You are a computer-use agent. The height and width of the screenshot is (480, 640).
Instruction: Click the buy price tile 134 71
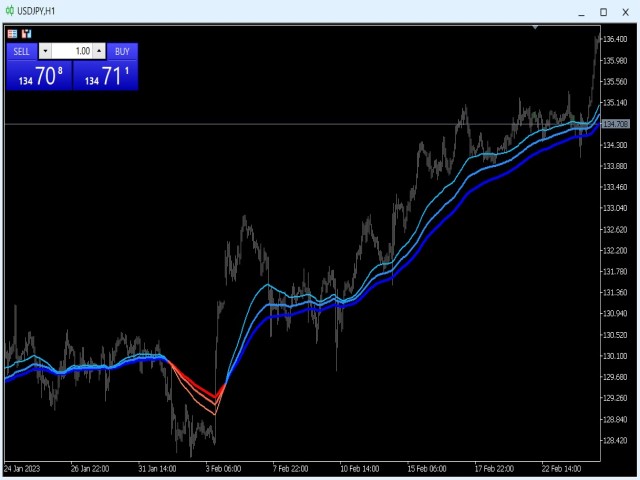tap(106, 76)
